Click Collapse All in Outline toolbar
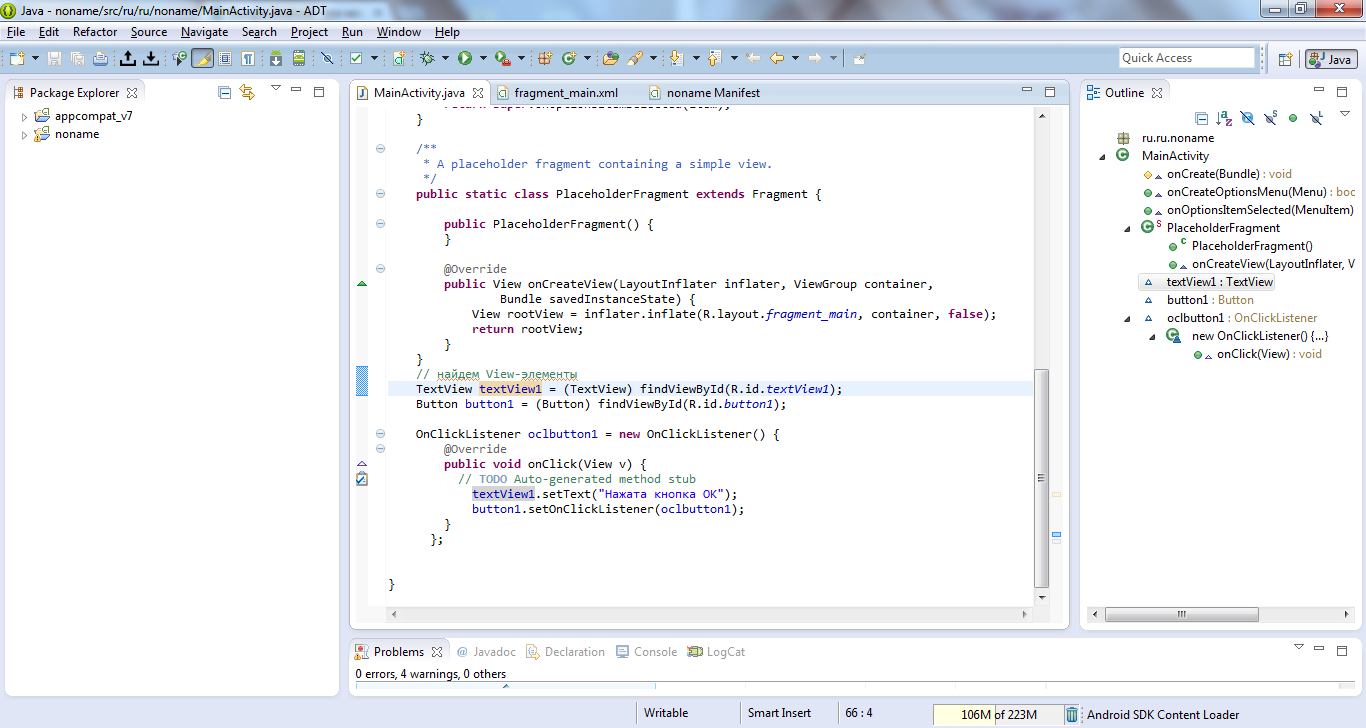The image size is (1366, 728). [x=1201, y=118]
